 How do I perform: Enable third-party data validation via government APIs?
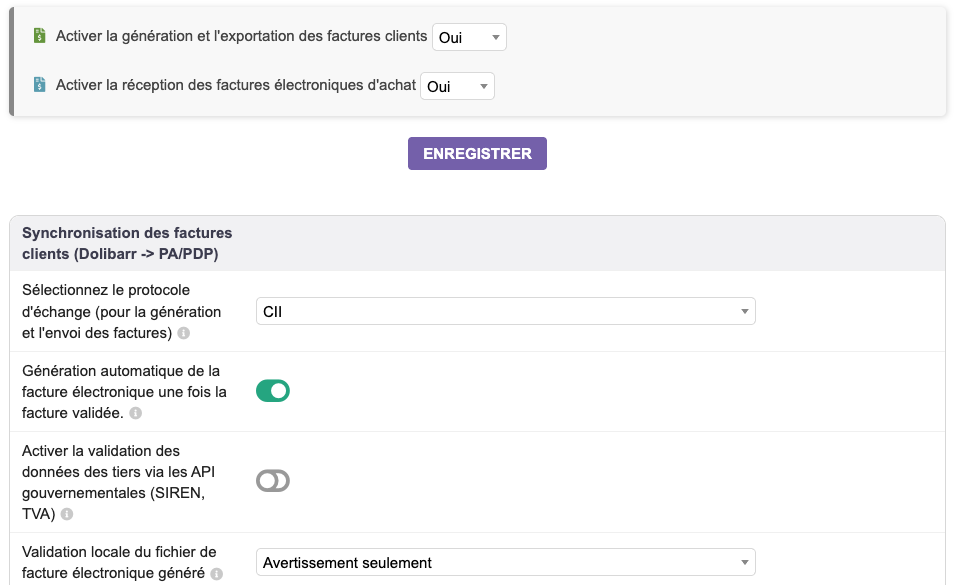point(273,481)
